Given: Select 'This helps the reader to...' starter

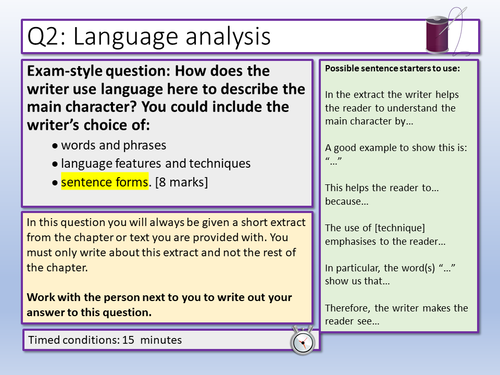Looking at the screenshot, I should pos(382,188).
